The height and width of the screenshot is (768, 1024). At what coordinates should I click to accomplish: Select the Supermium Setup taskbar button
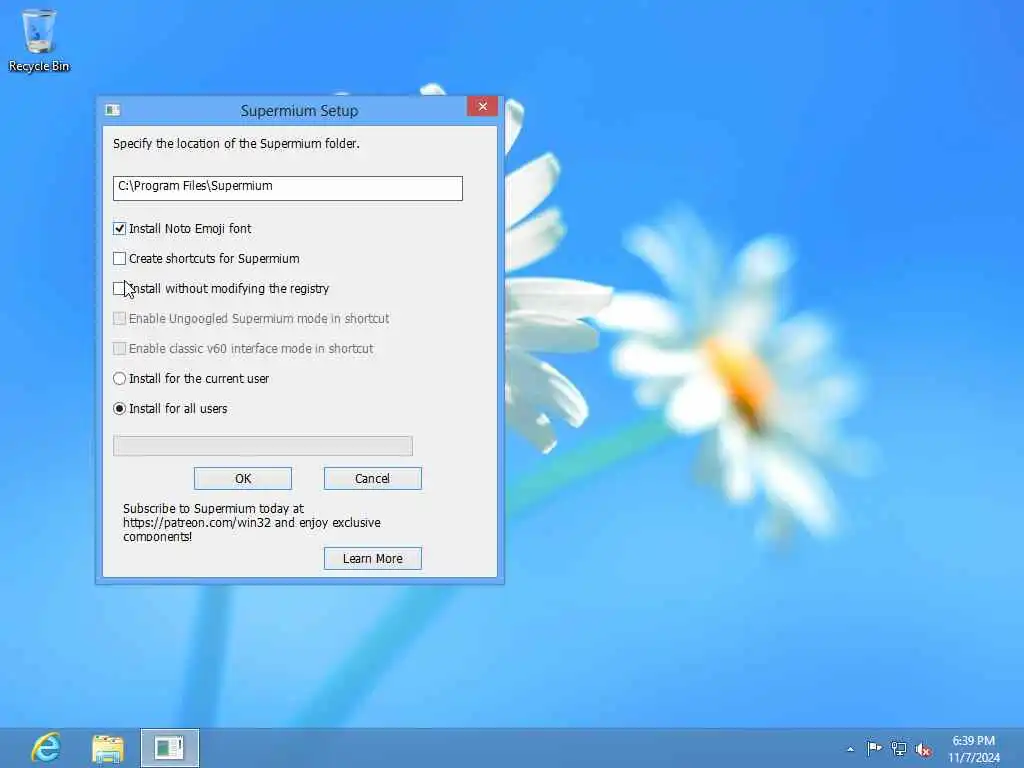pyautogui.click(x=170, y=748)
